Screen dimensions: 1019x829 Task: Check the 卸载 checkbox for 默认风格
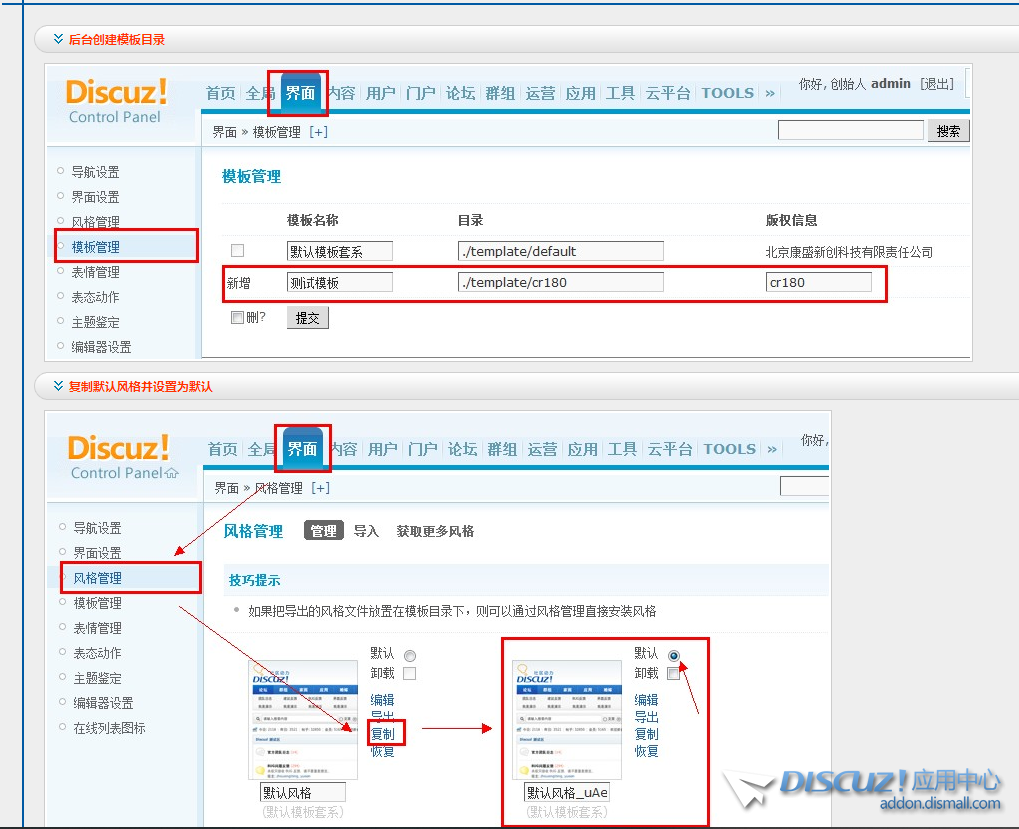(x=409, y=674)
